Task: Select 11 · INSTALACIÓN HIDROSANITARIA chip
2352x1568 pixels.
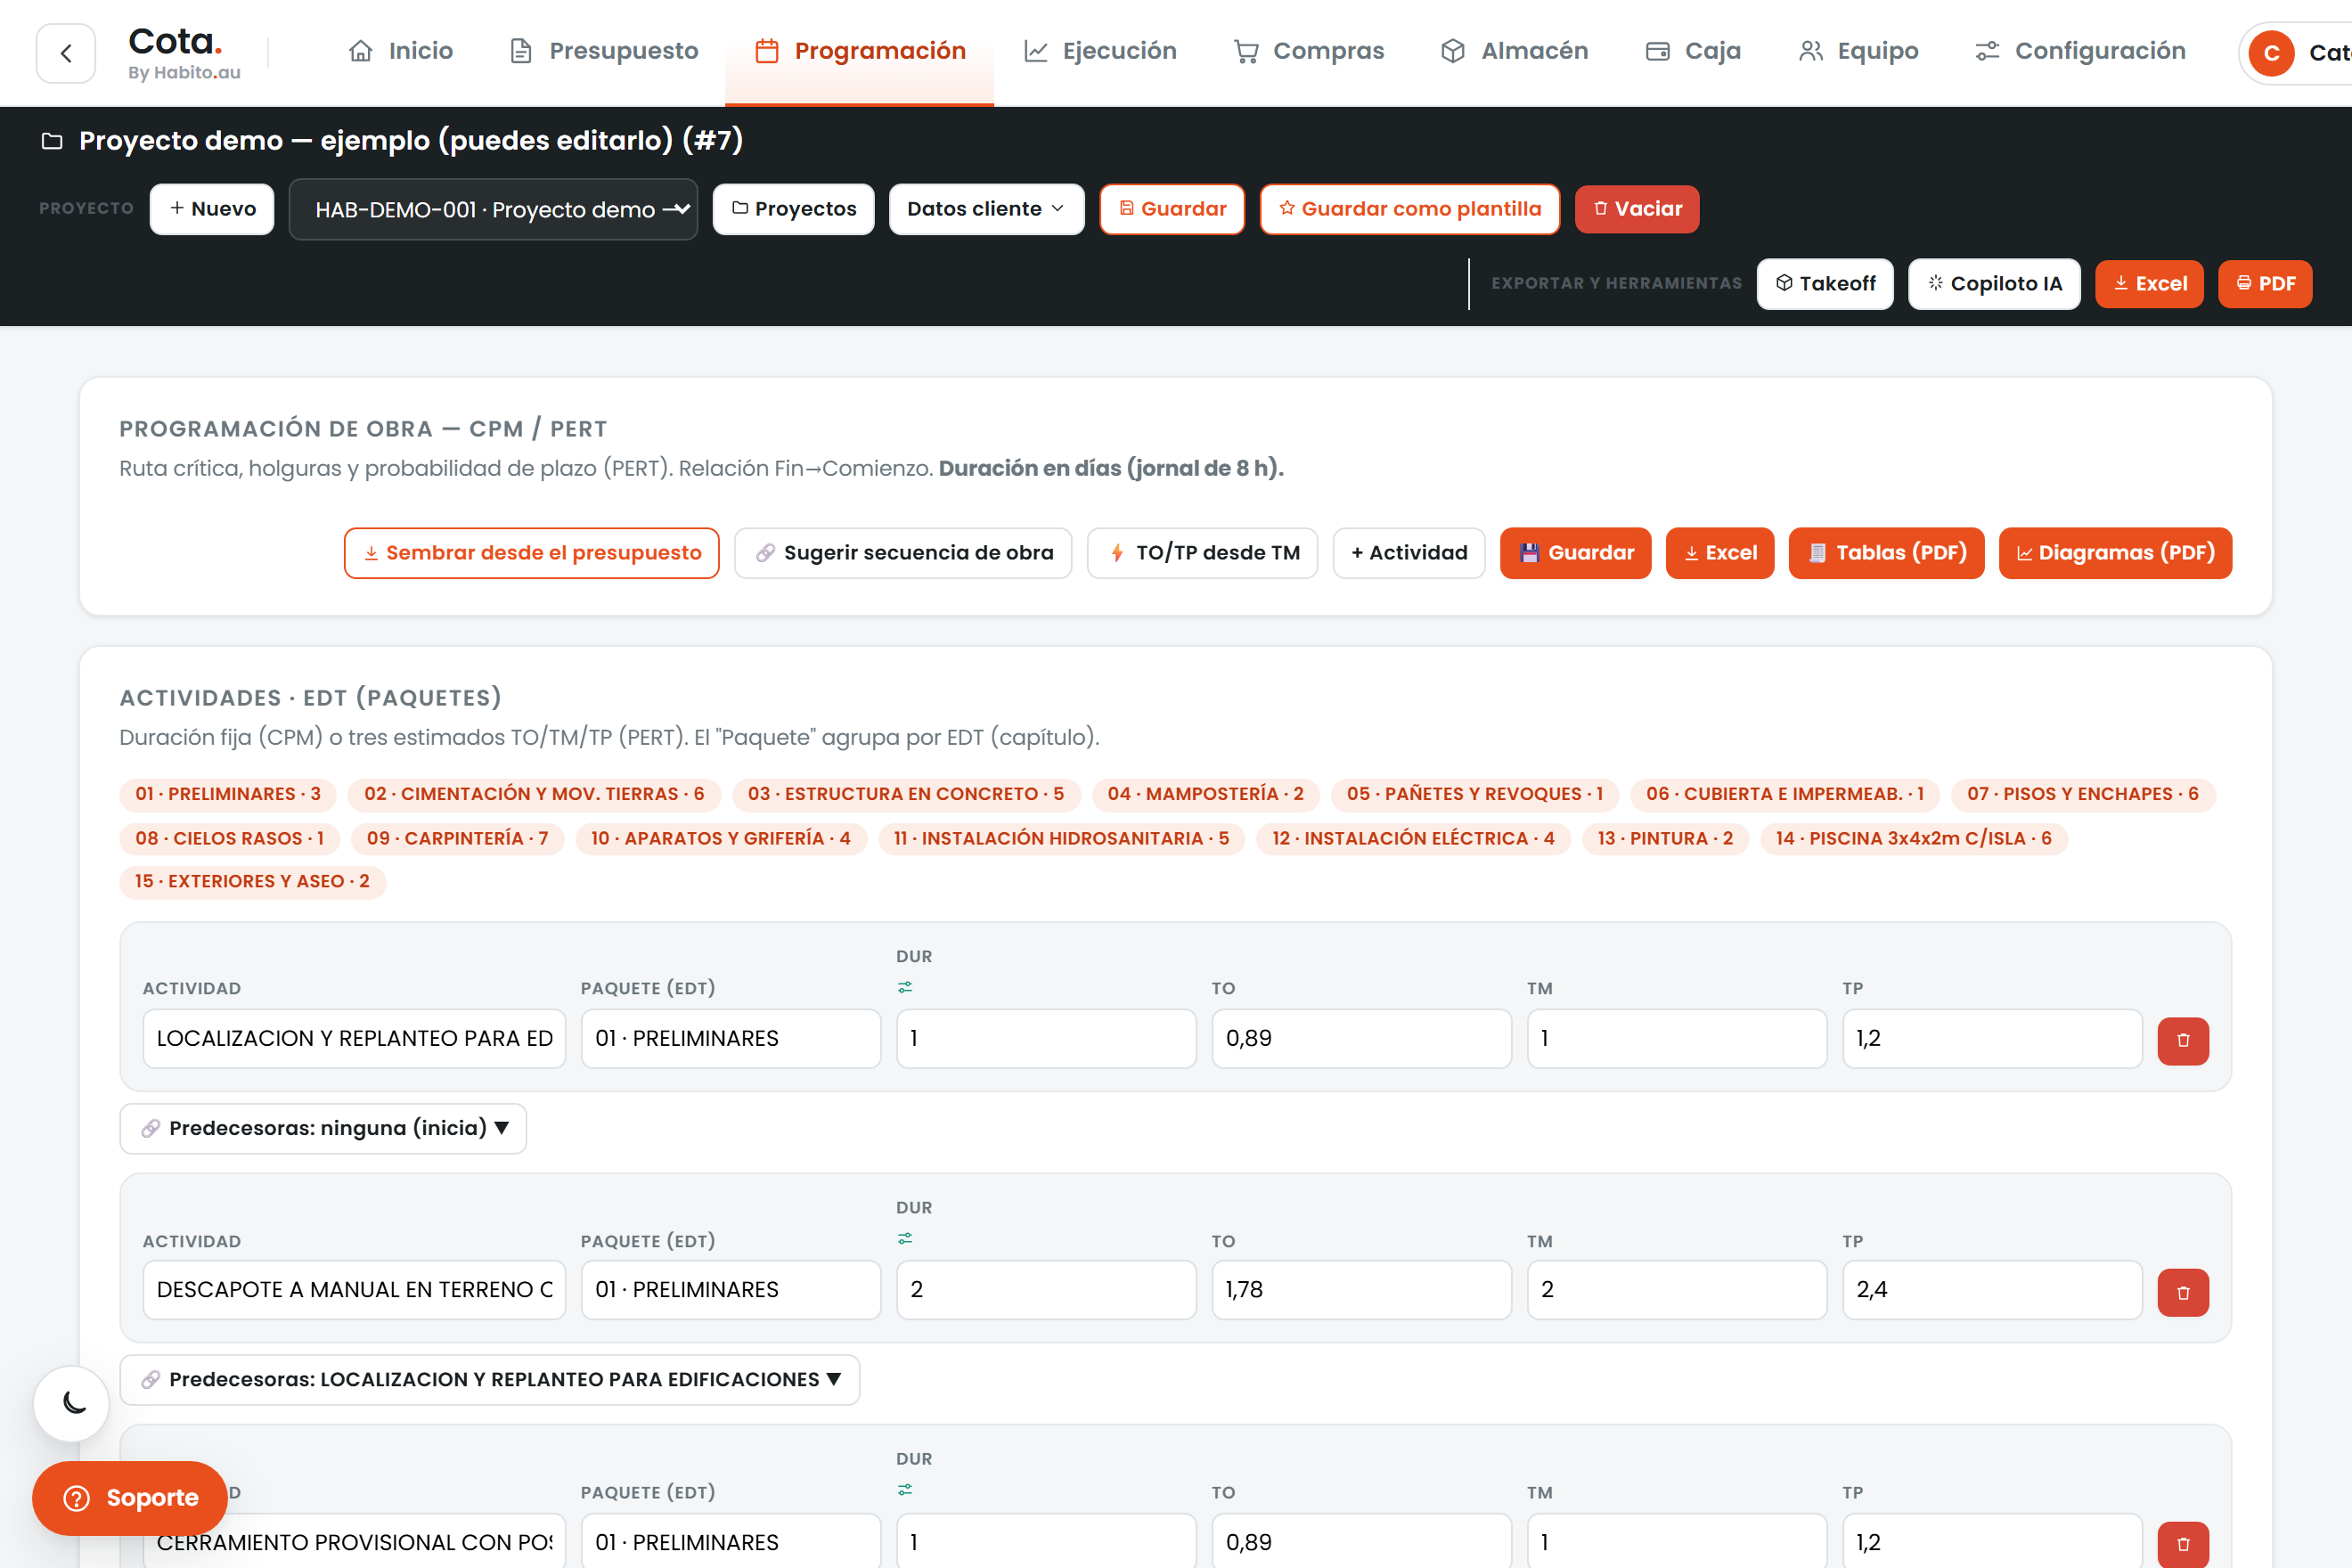Action: [1062, 839]
